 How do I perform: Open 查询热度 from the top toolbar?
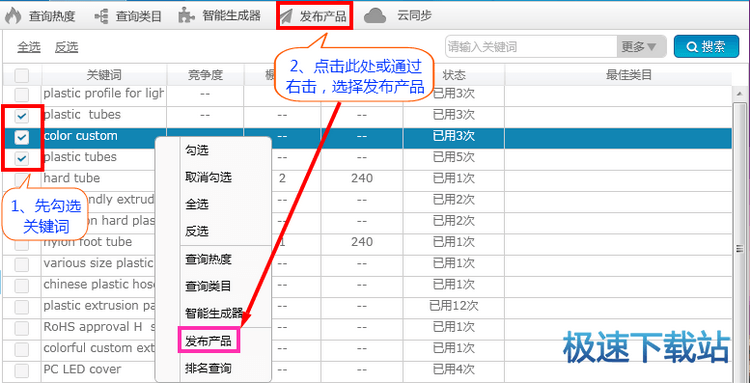(52, 17)
